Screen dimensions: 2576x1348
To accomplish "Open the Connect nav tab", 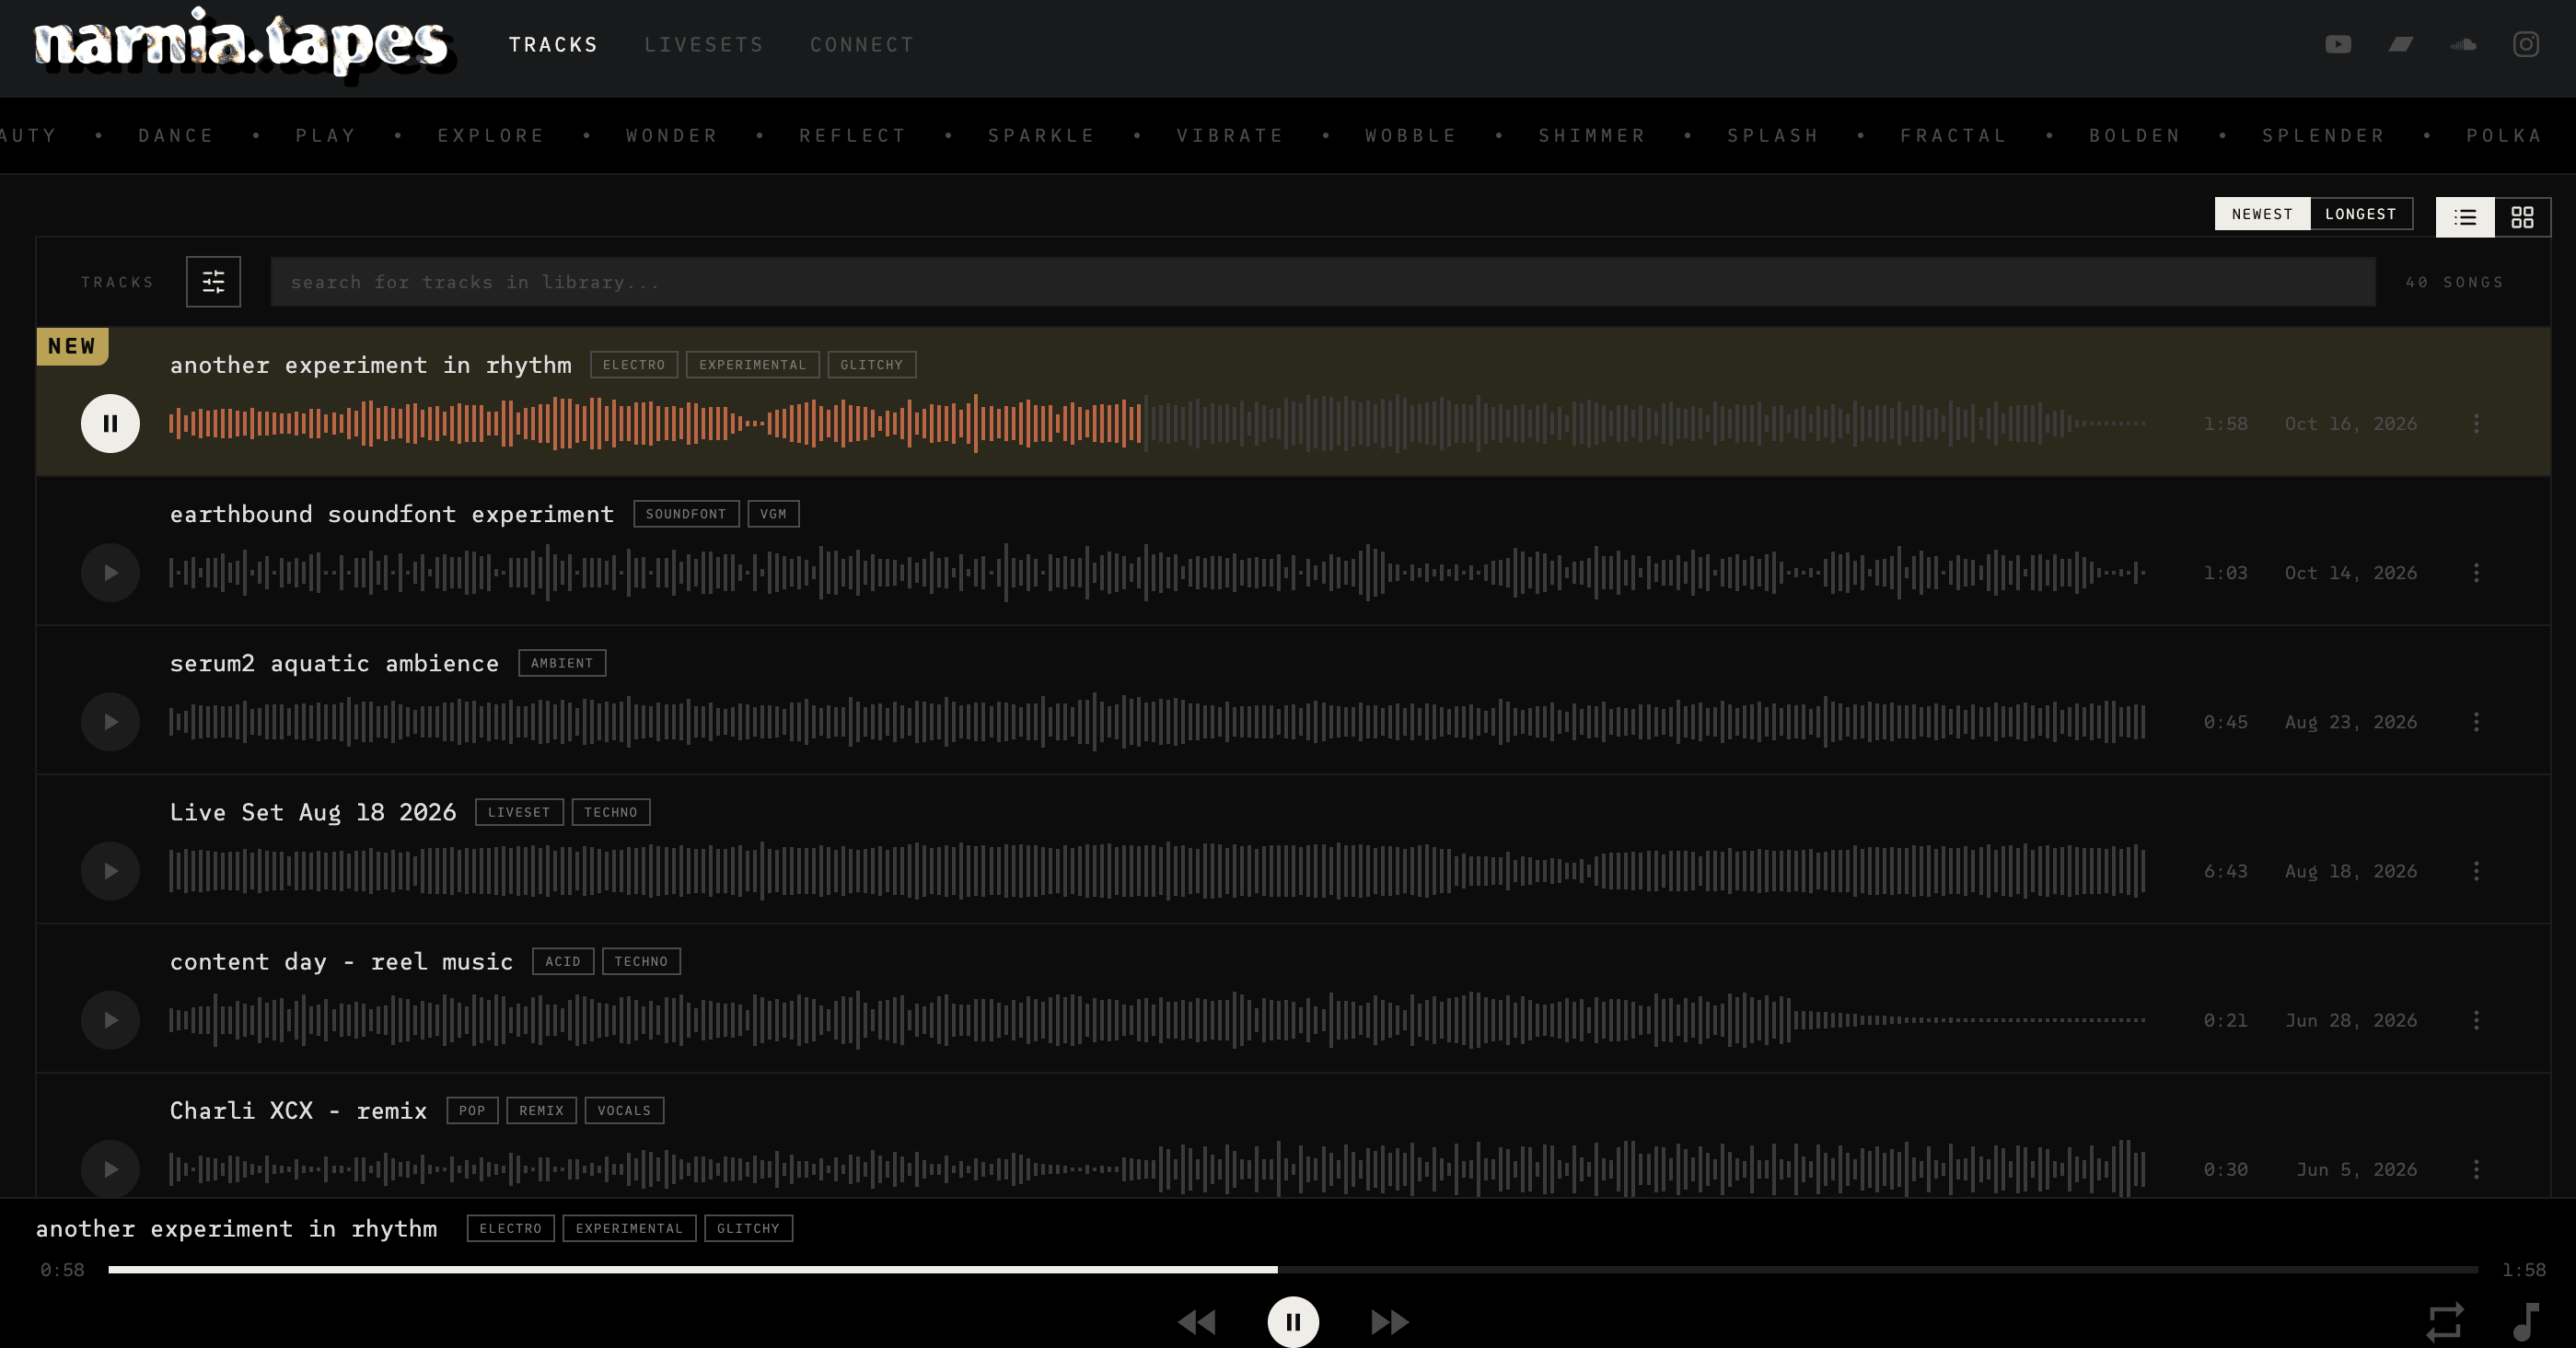I will (x=862, y=44).
